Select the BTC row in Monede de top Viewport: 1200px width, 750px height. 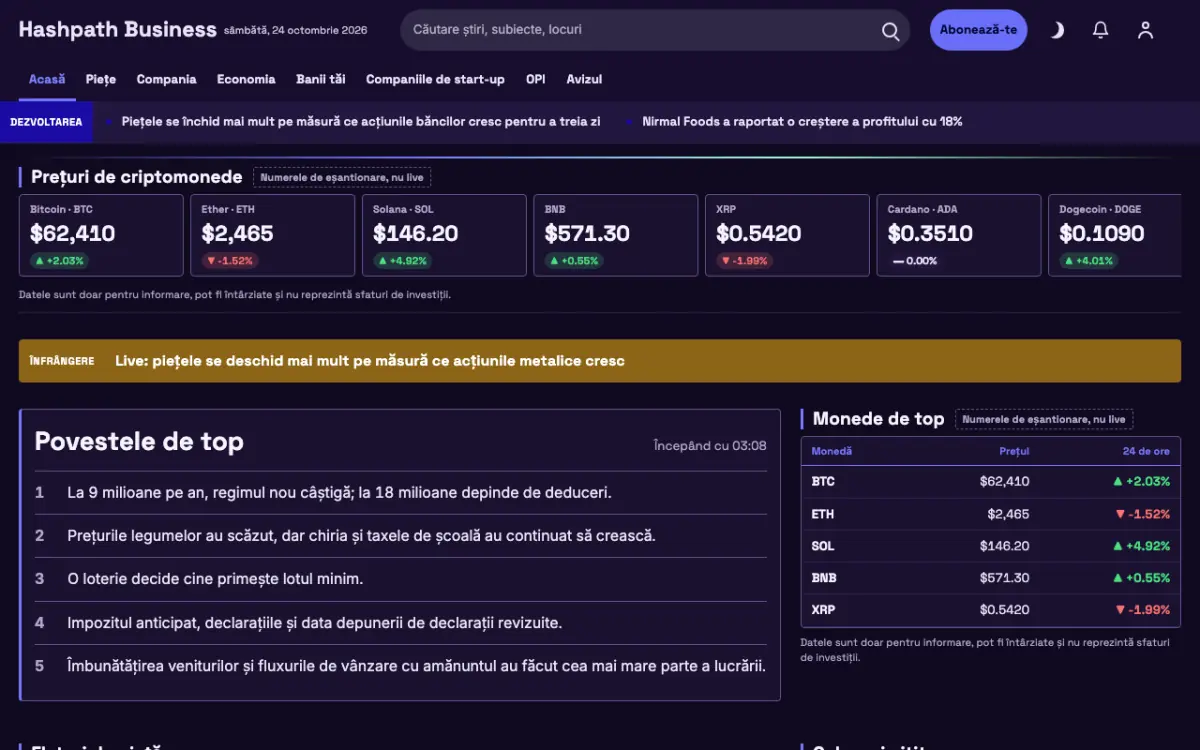991,482
